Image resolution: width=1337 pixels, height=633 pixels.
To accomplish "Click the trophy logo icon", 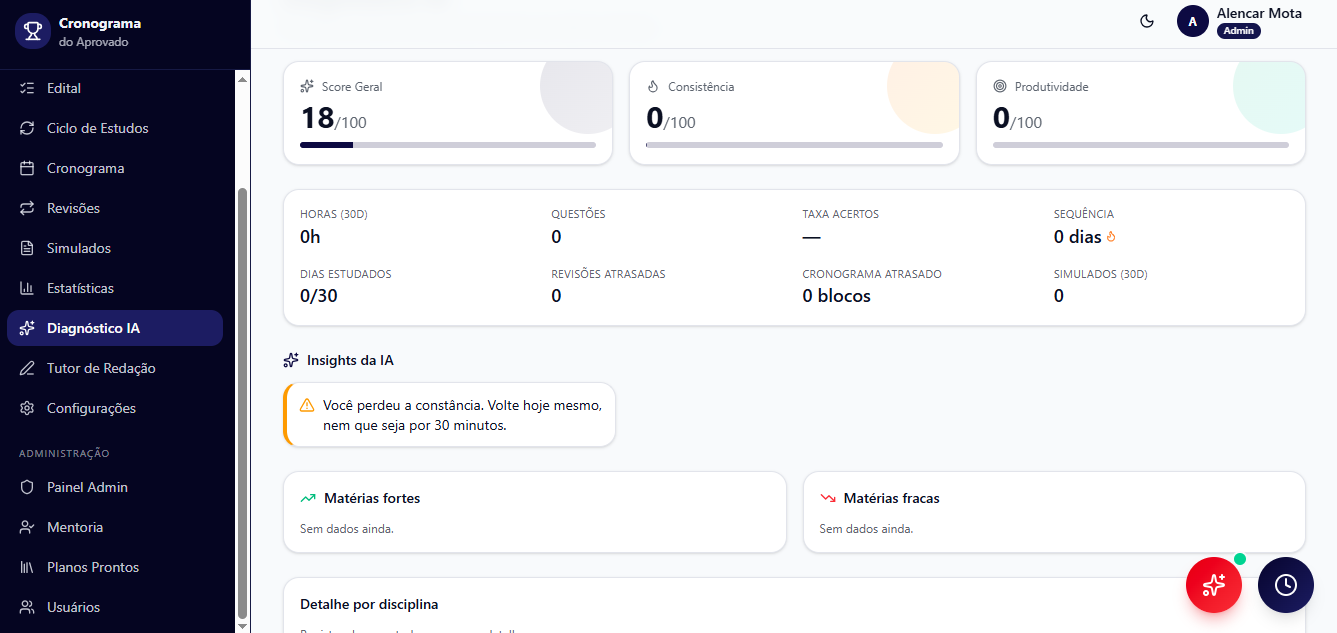I will (32, 31).
